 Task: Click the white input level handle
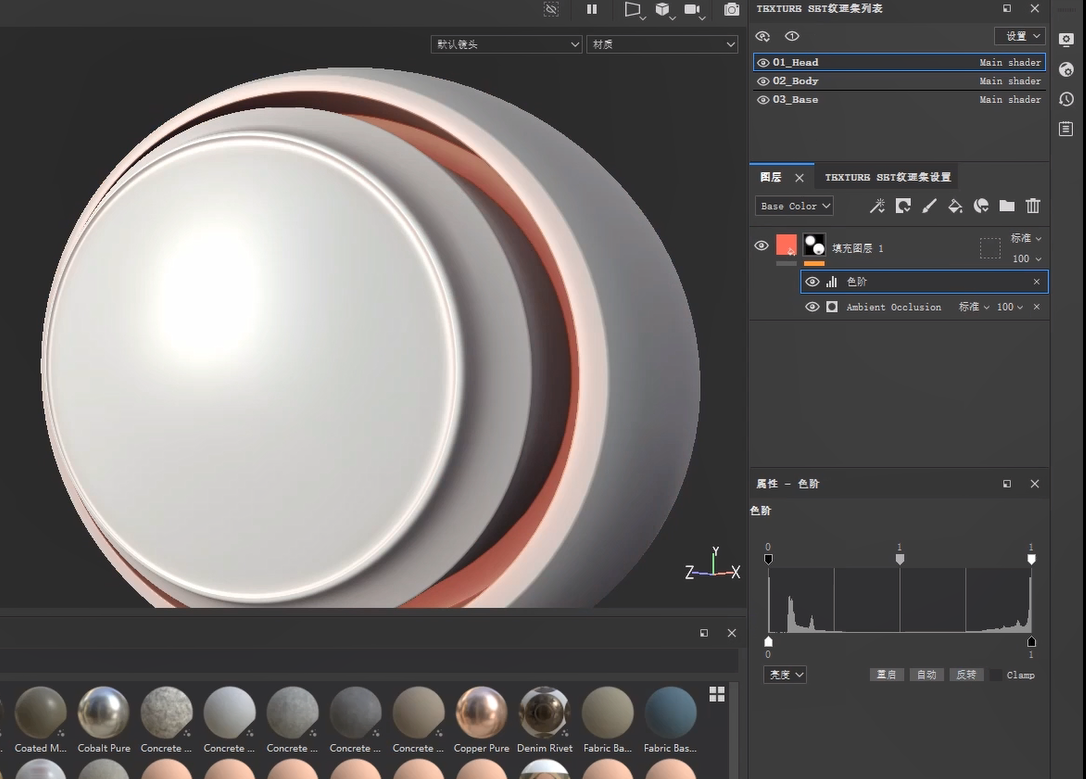(1031, 559)
